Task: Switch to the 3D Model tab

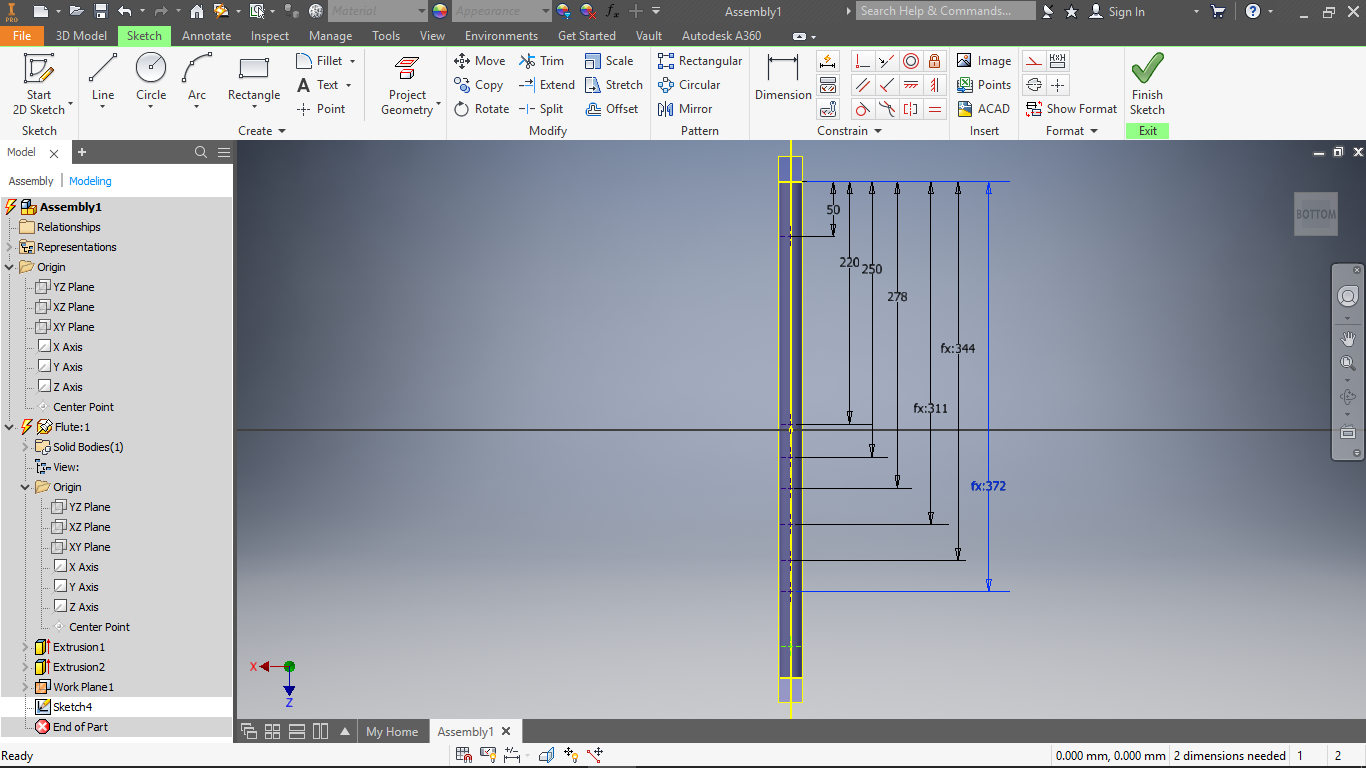Action: tap(81, 35)
